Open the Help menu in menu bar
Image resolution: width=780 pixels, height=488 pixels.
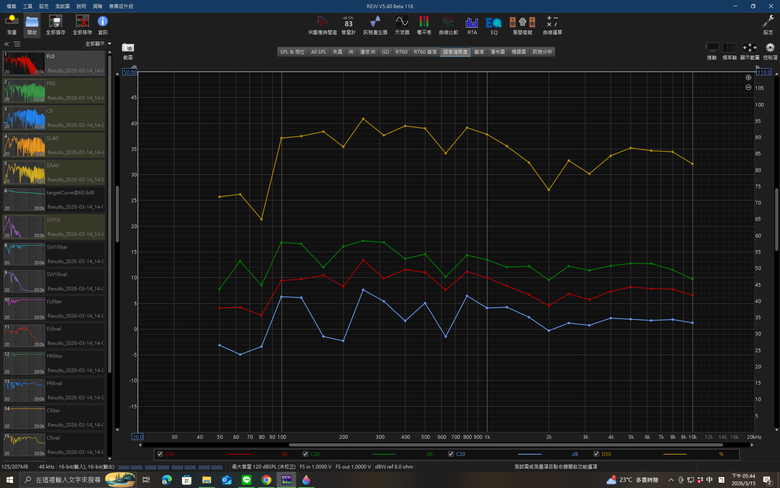click(81, 6)
